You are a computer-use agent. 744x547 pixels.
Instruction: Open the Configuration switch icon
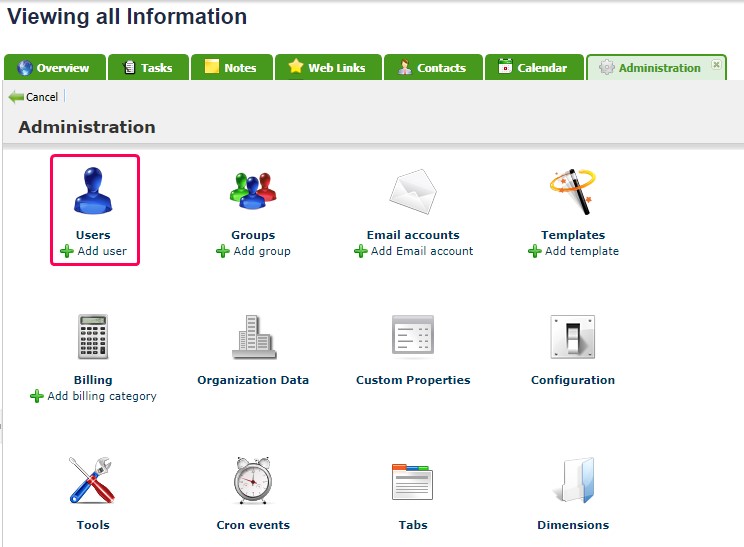tap(573, 336)
